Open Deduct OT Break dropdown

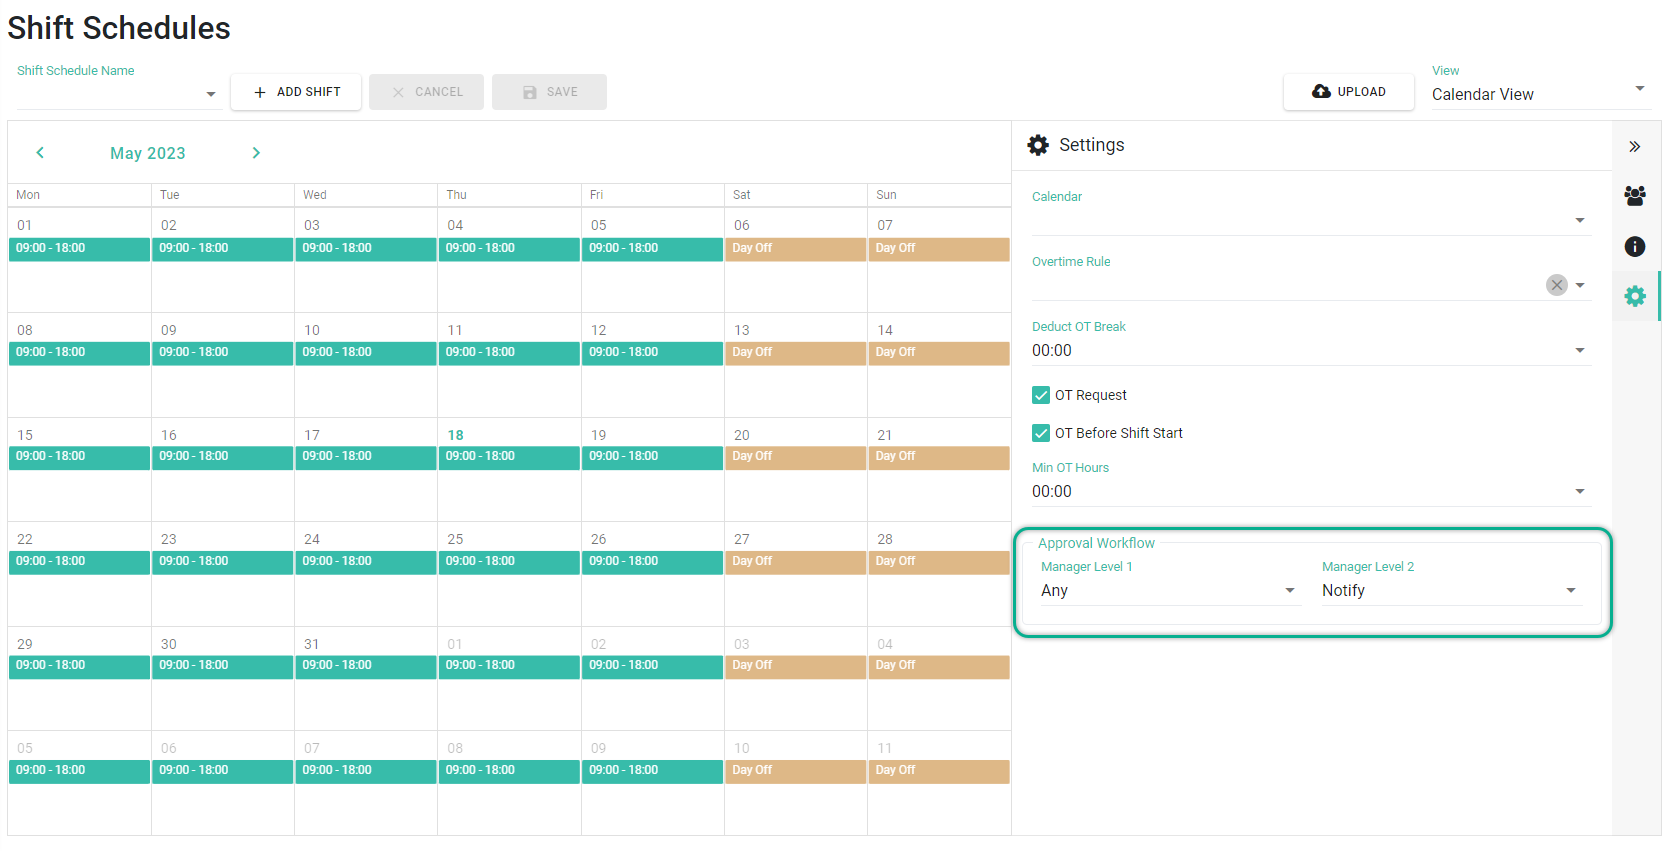click(x=1311, y=350)
